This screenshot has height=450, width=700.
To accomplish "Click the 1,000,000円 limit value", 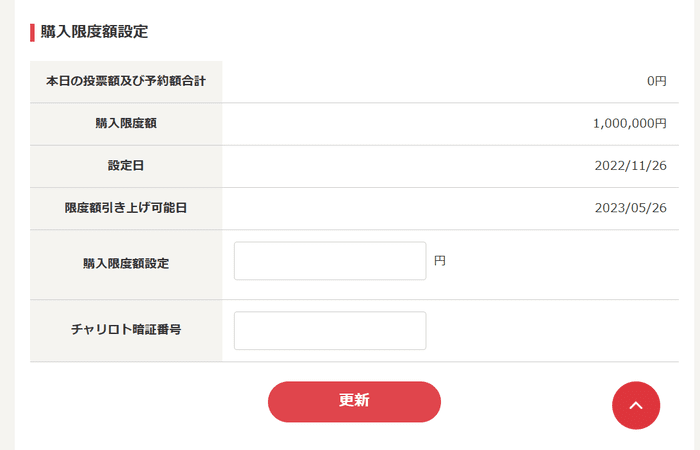I will (x=629, y=124).
